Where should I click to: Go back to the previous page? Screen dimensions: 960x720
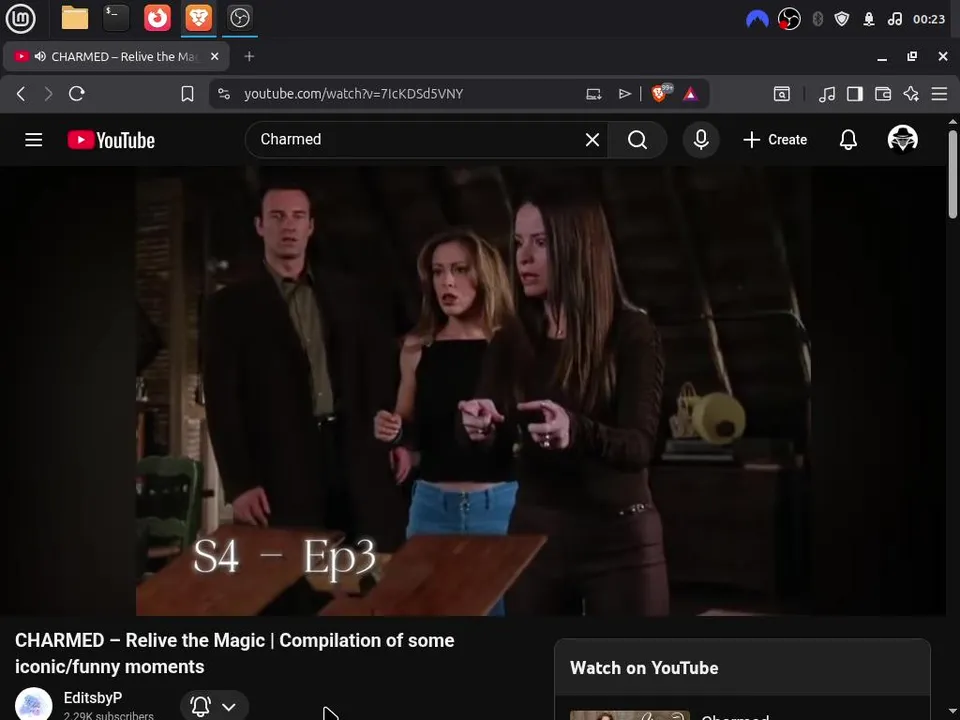point(21,94)
